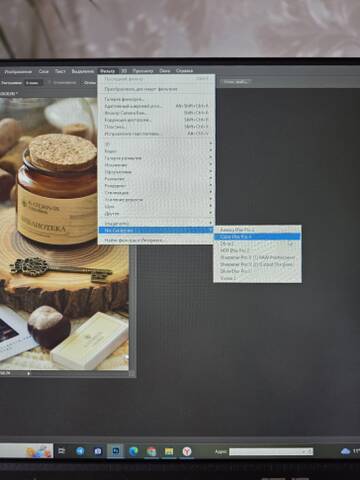Screen dimensions: 360x480
Task: Switch to Photoshop taskbar icon
Action: (x=115, y=451)
